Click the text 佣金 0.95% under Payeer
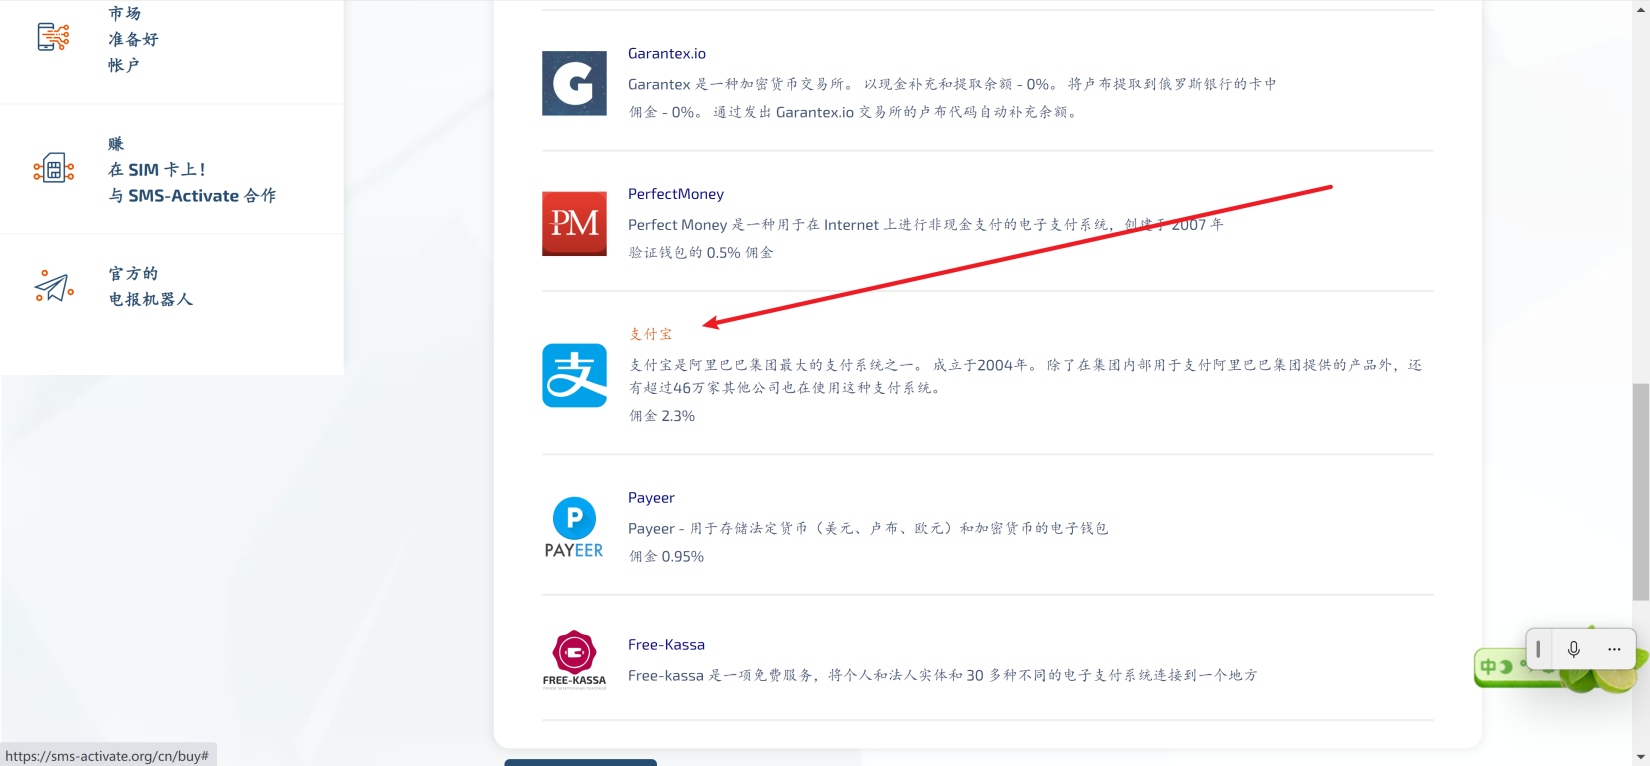This screenshot has width=1650, height=766. (x=666, y=557)
